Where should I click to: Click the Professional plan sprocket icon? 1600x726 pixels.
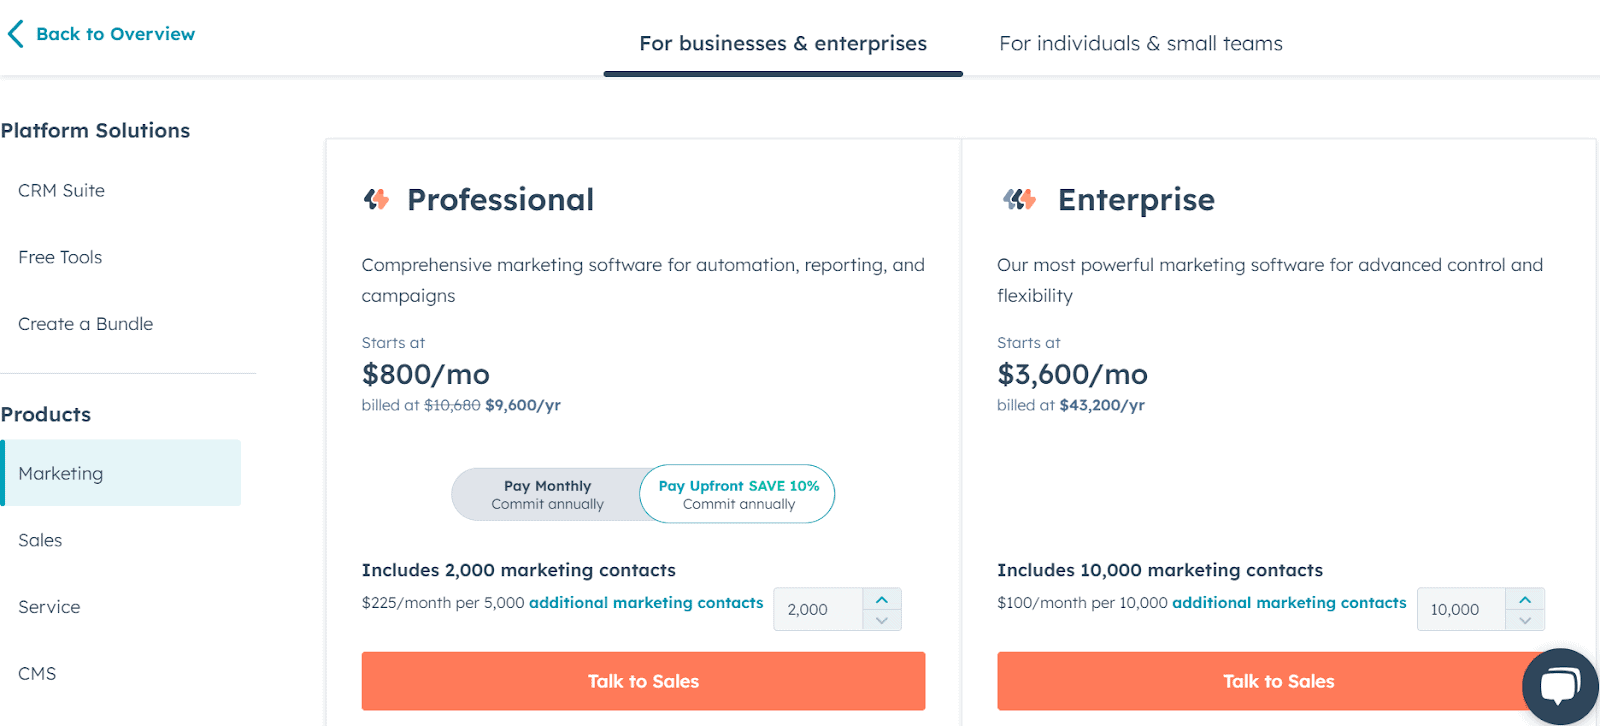(x=376, y=200)
